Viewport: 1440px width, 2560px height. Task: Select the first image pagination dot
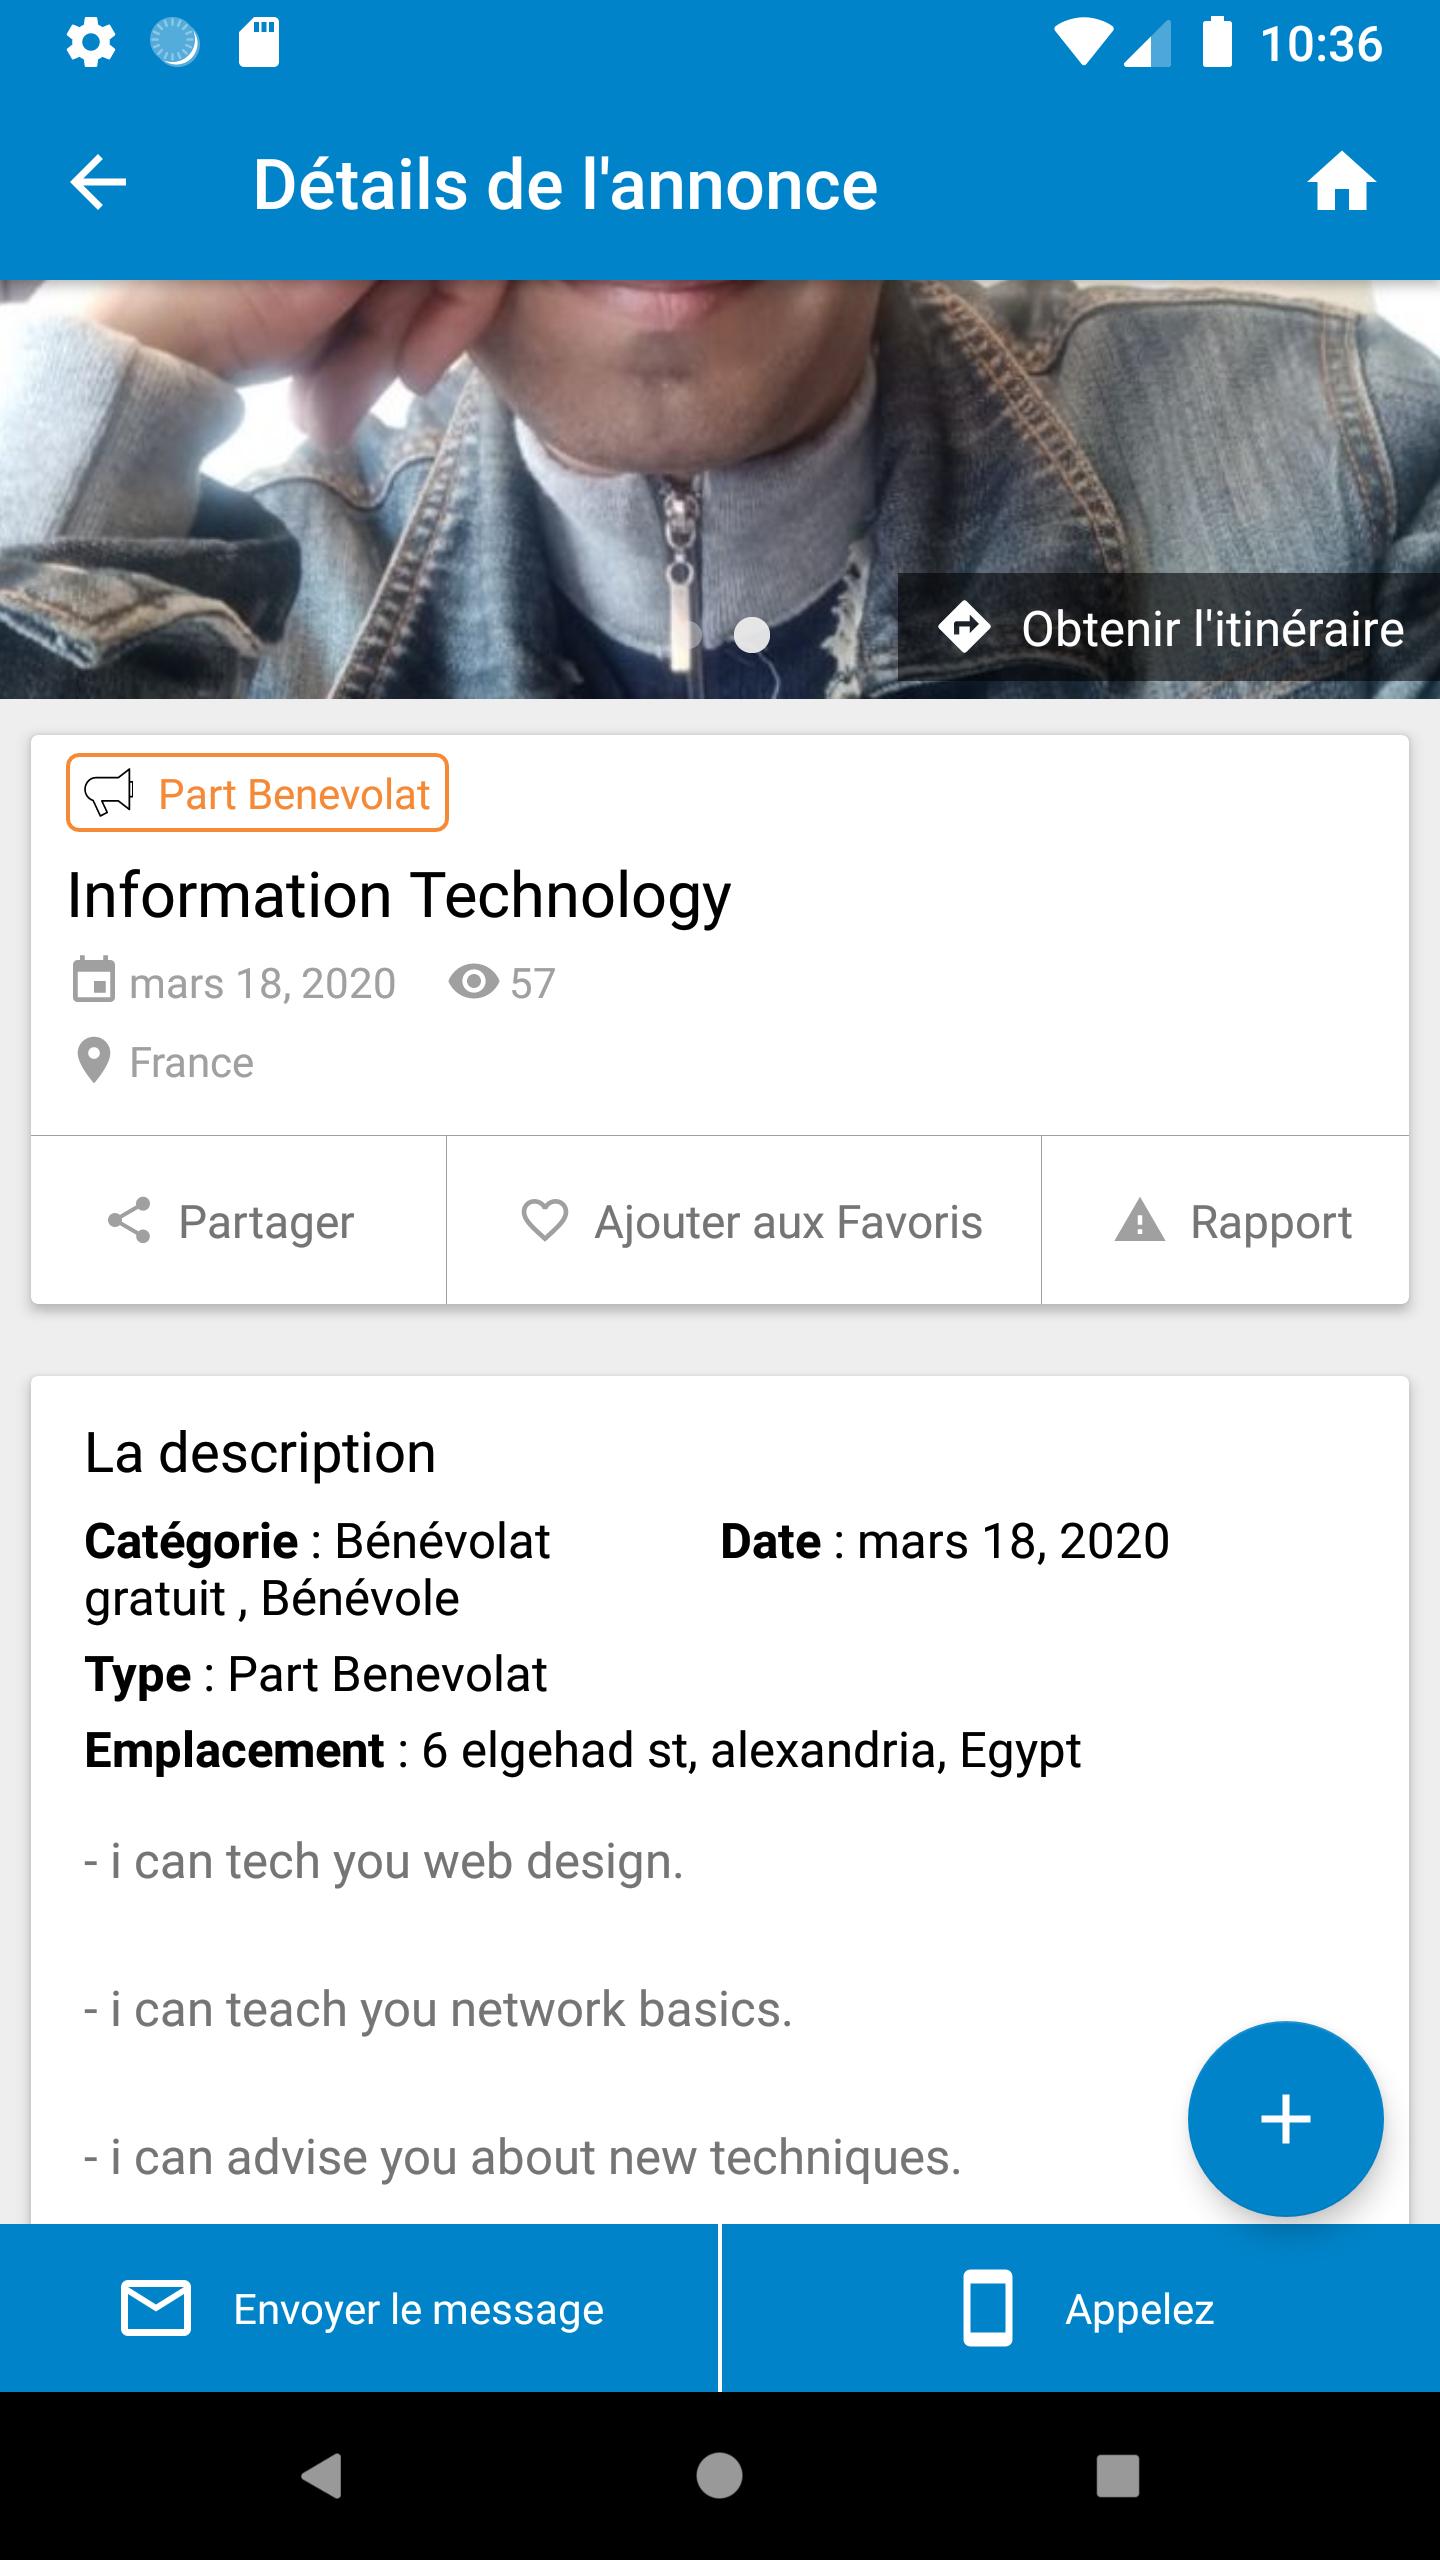click(x=688, y=635)
